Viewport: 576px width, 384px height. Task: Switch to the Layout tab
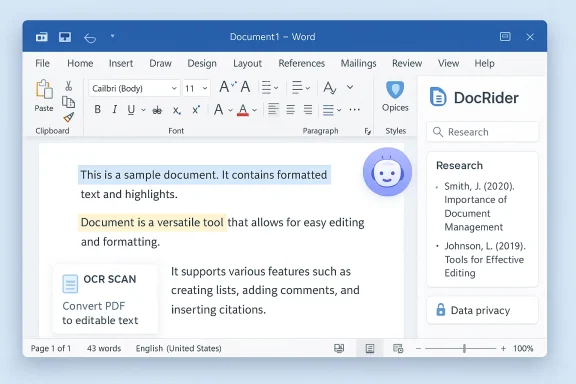(248, 63)
